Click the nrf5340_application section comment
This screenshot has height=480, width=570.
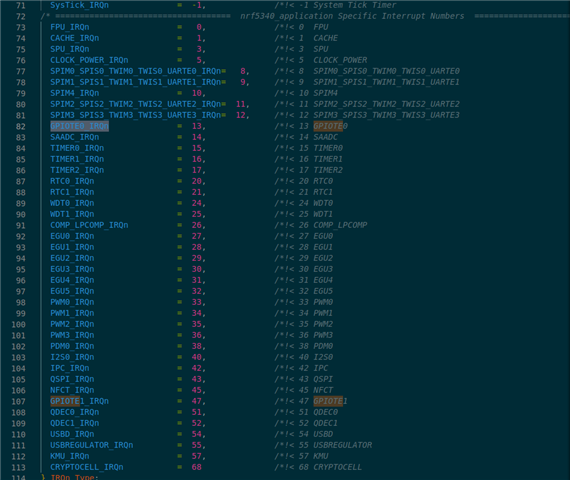tap(352, 16)
